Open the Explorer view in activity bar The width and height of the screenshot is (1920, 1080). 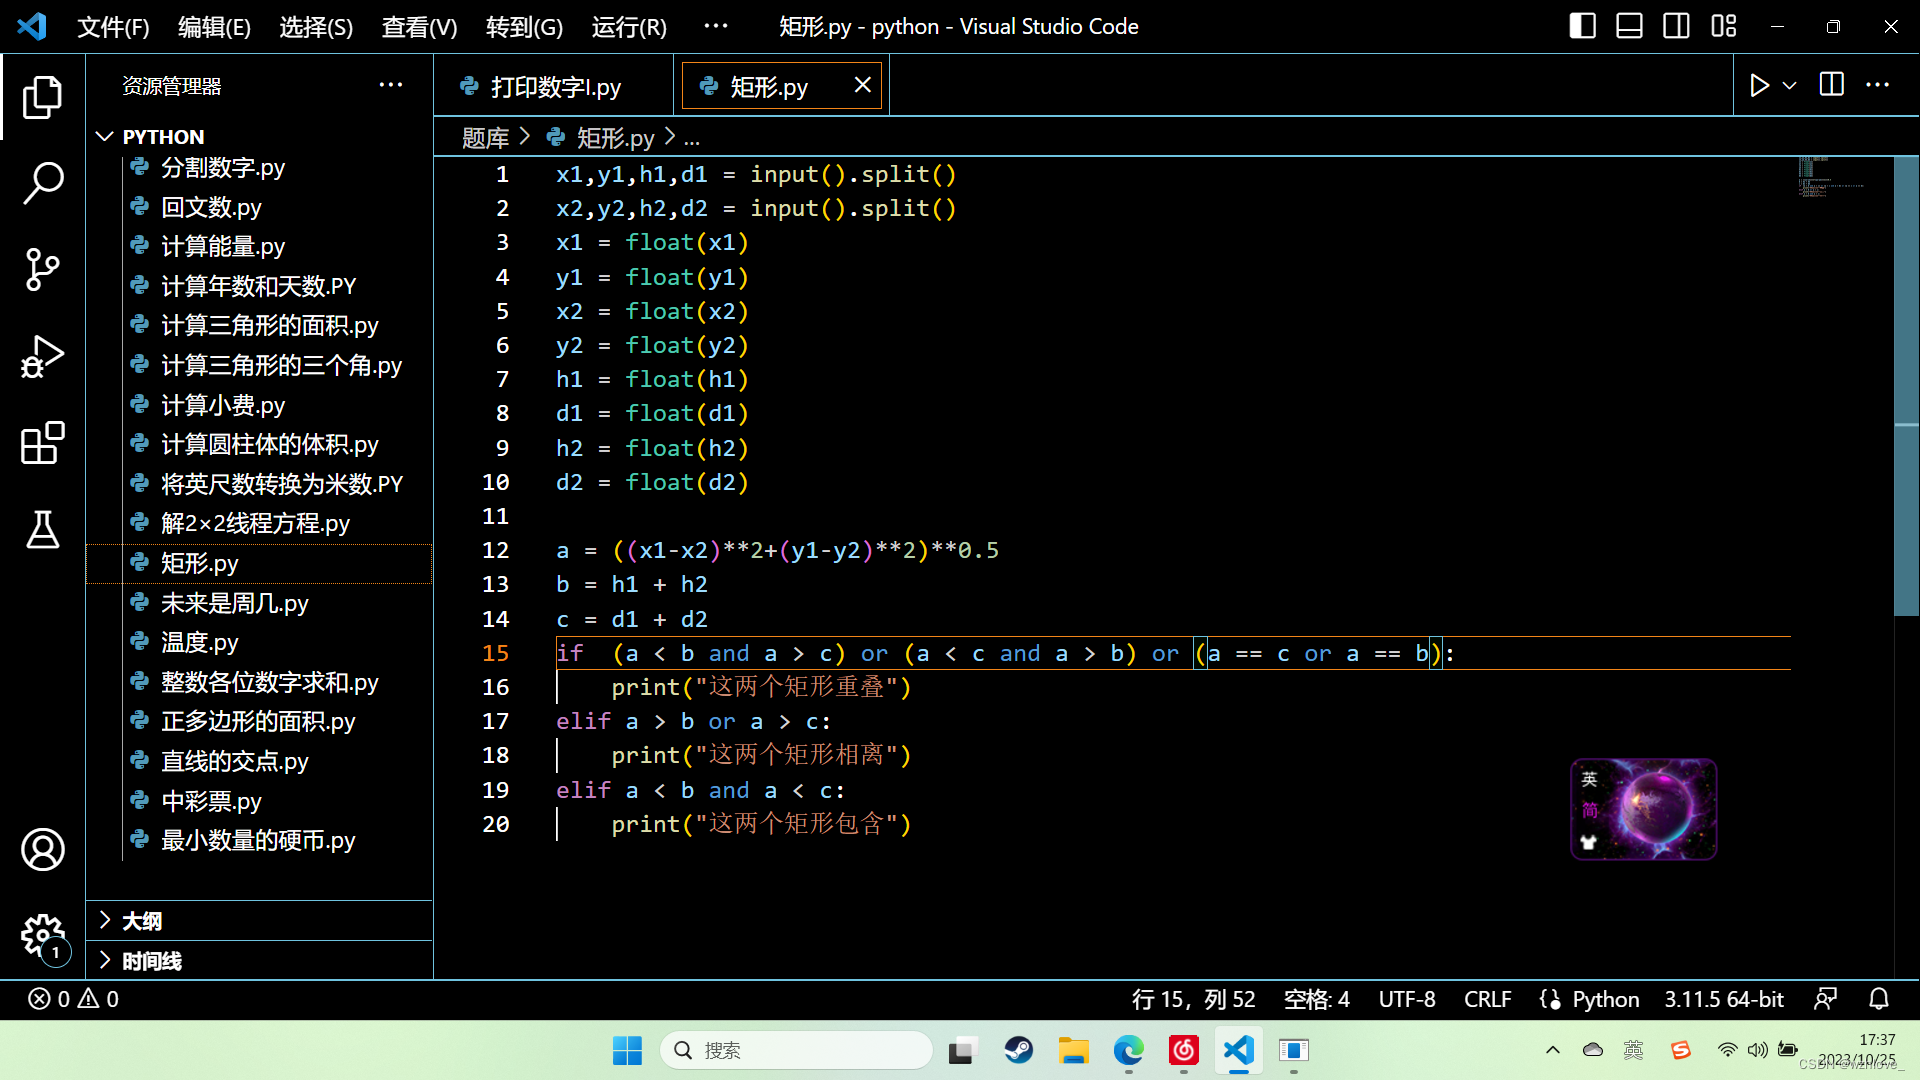pos(42,98)
